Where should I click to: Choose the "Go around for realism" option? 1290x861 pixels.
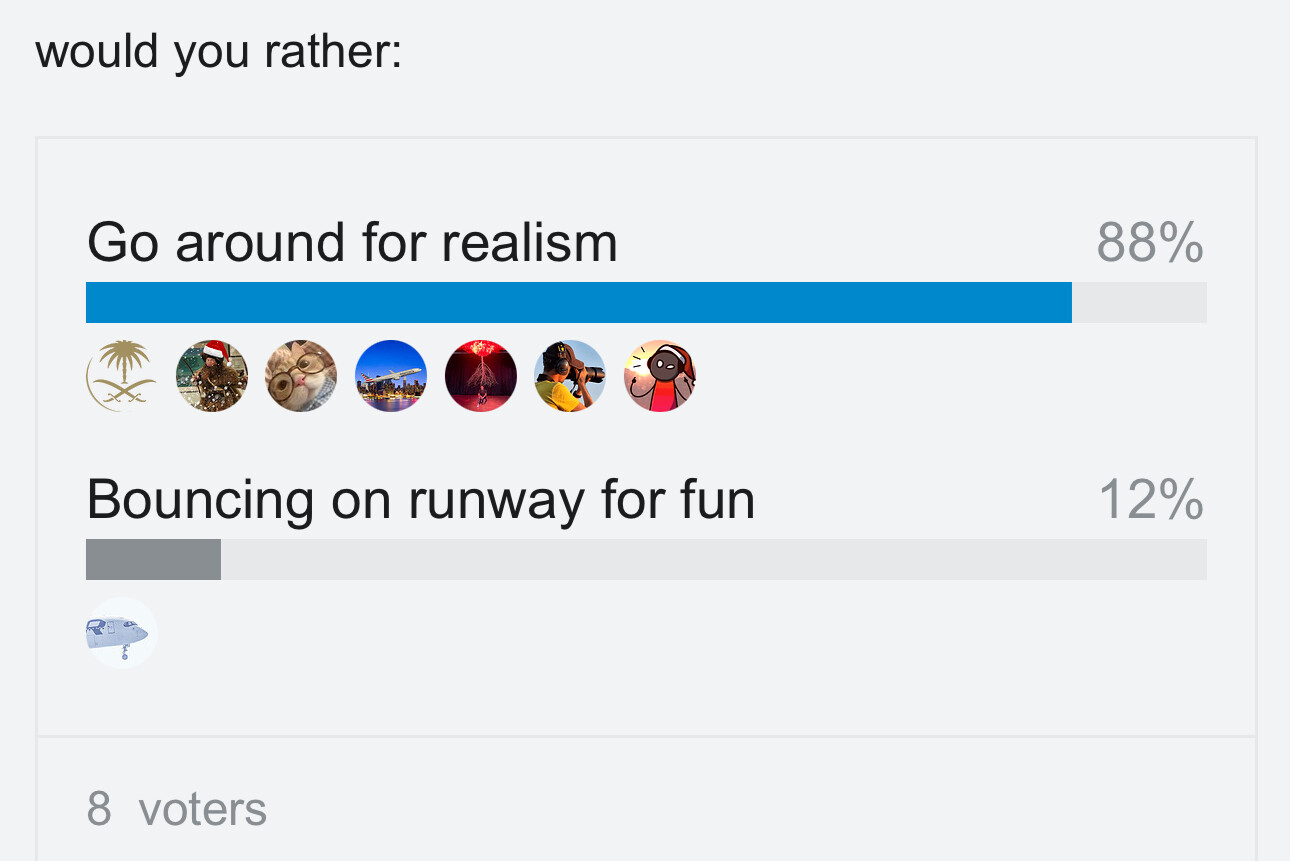[352, 243]
